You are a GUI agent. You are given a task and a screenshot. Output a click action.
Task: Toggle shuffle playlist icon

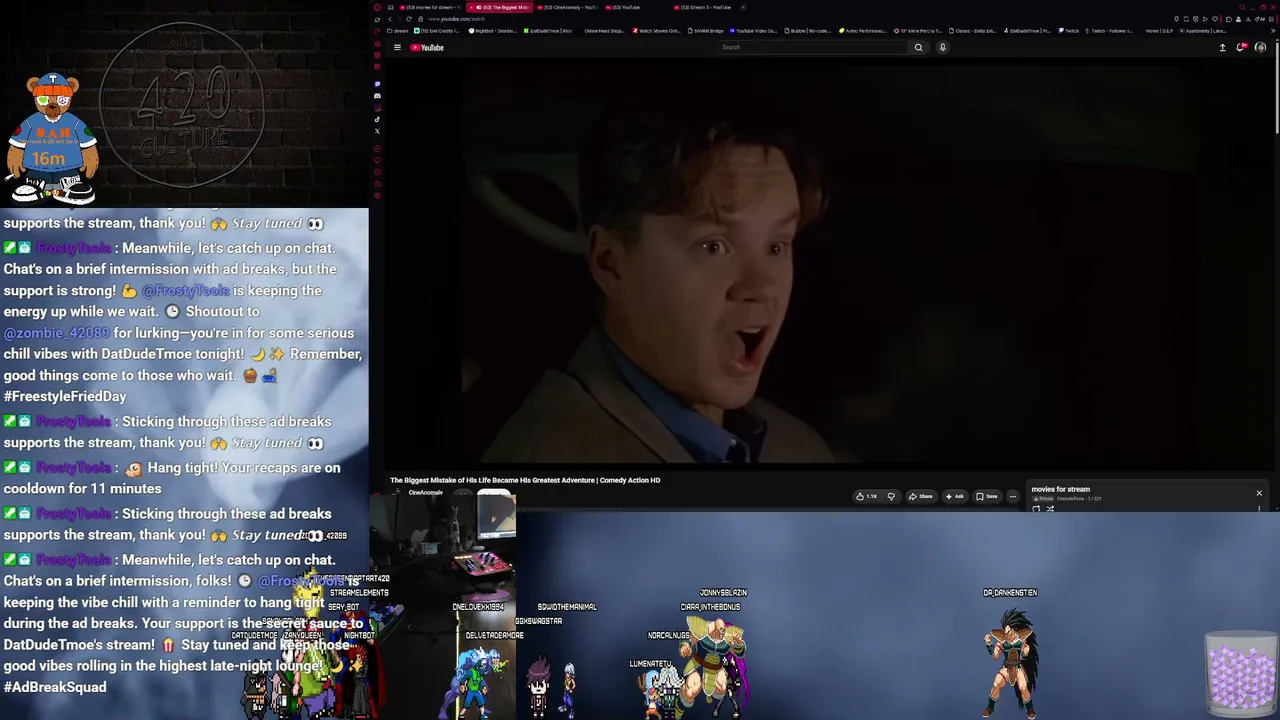[1050, 509]
